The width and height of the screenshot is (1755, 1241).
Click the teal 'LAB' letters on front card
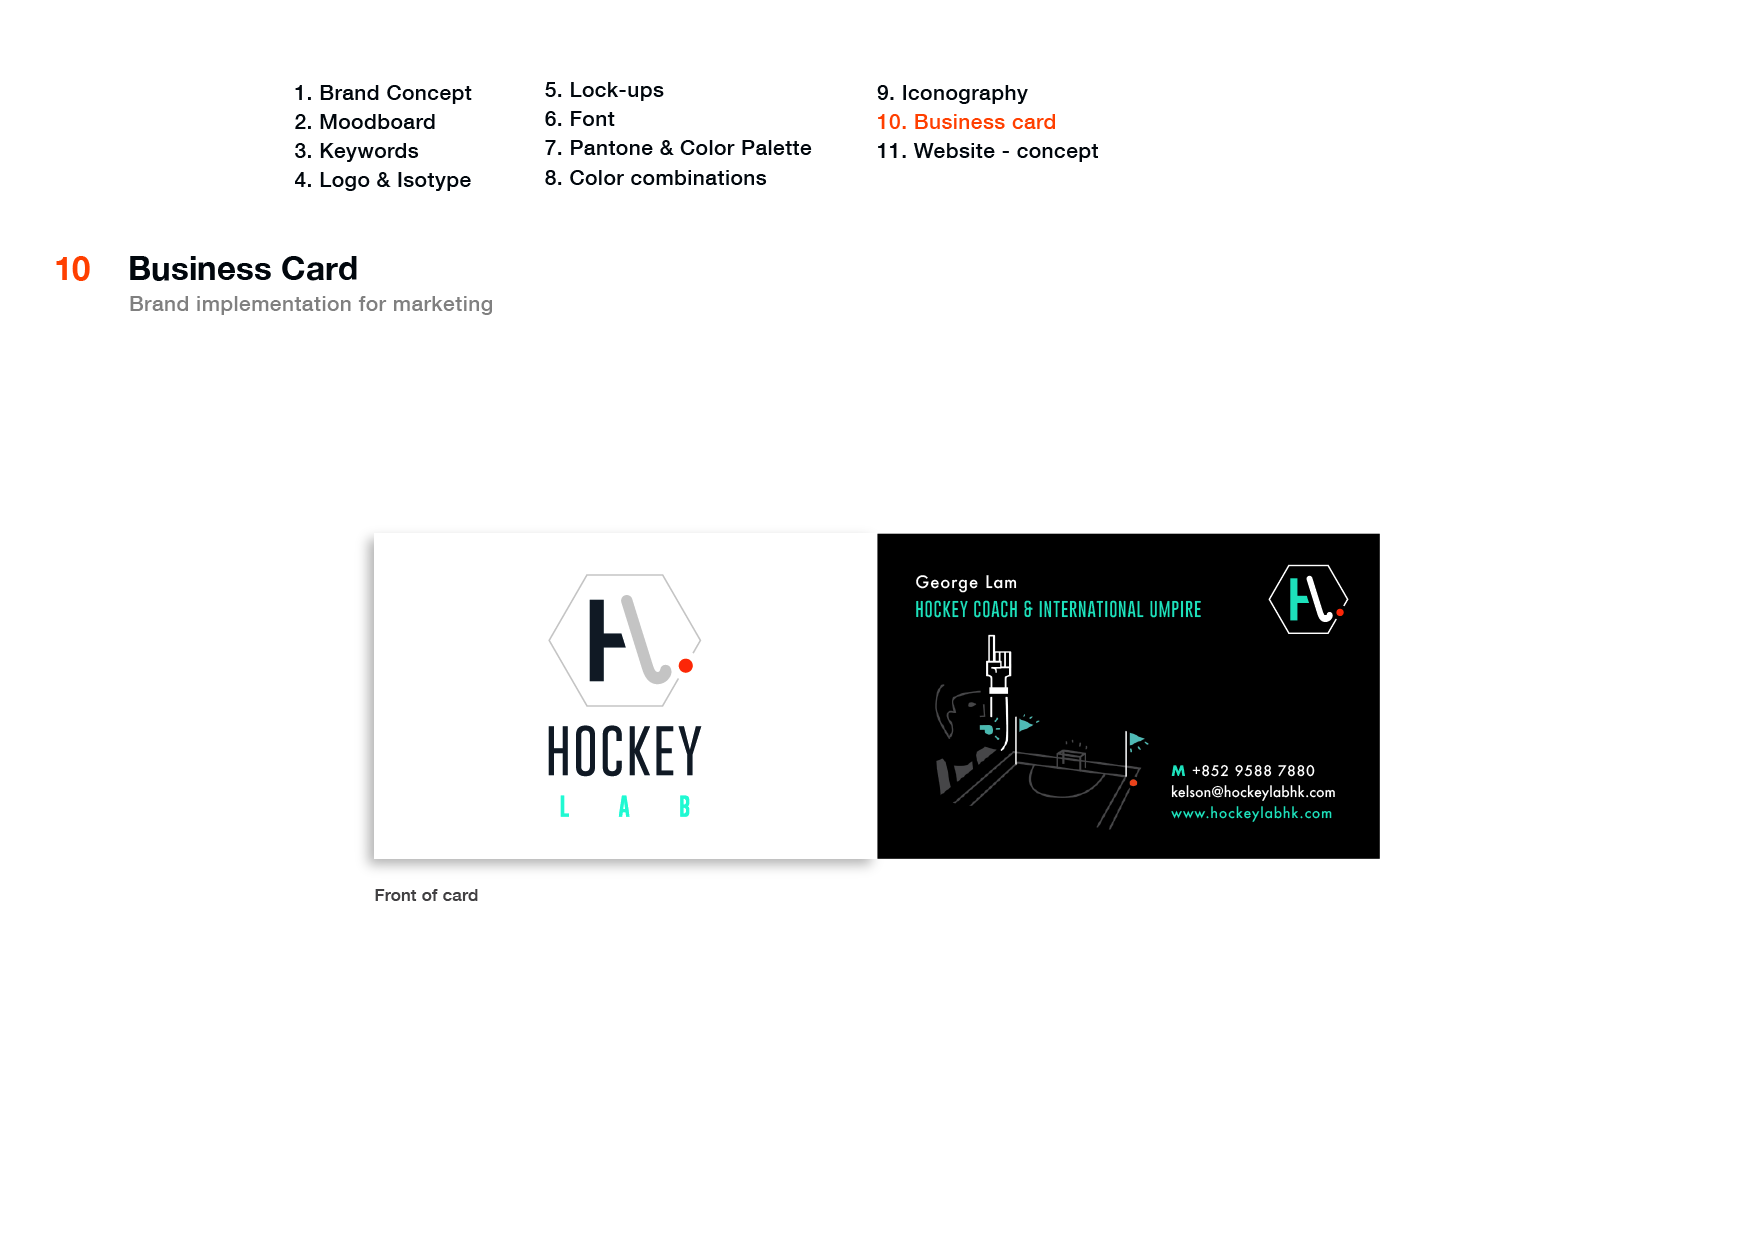click(625, 807)
